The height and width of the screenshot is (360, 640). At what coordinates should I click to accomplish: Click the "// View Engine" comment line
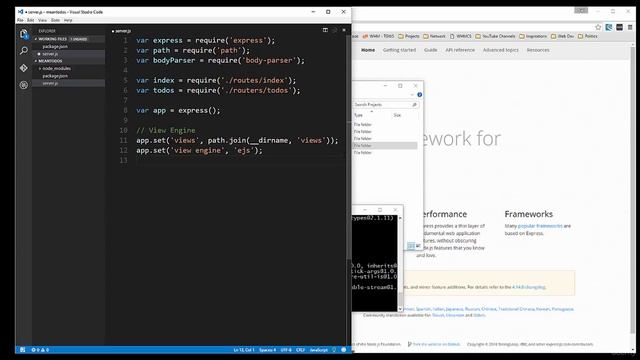point(166,131)
